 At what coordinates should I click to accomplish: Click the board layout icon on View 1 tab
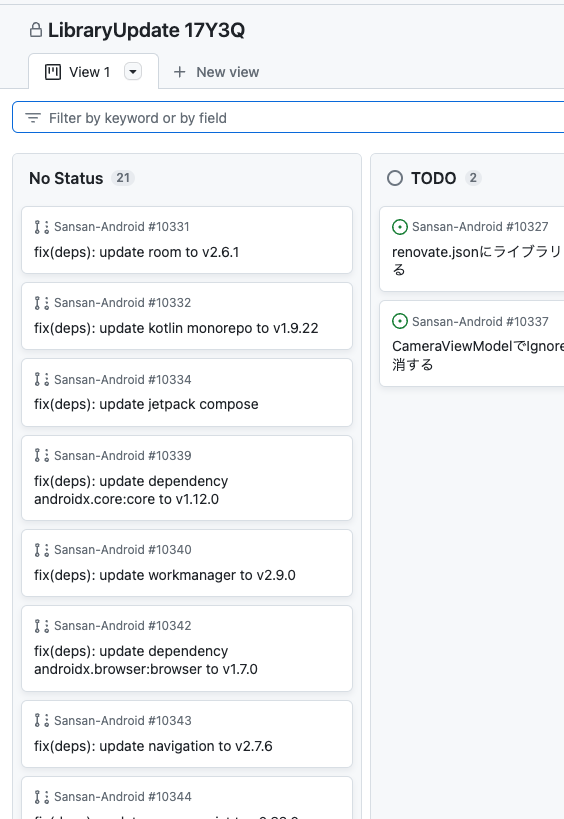tap(53, 72)
